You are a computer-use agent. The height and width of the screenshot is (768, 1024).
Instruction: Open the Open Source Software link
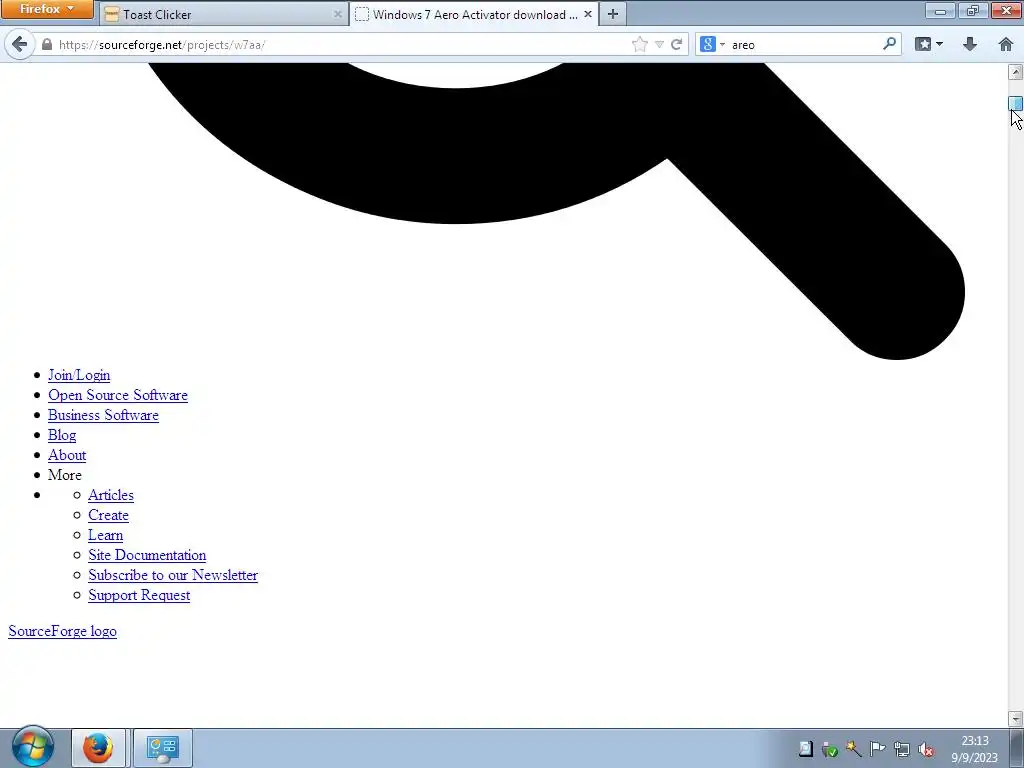tap(118, 395)
